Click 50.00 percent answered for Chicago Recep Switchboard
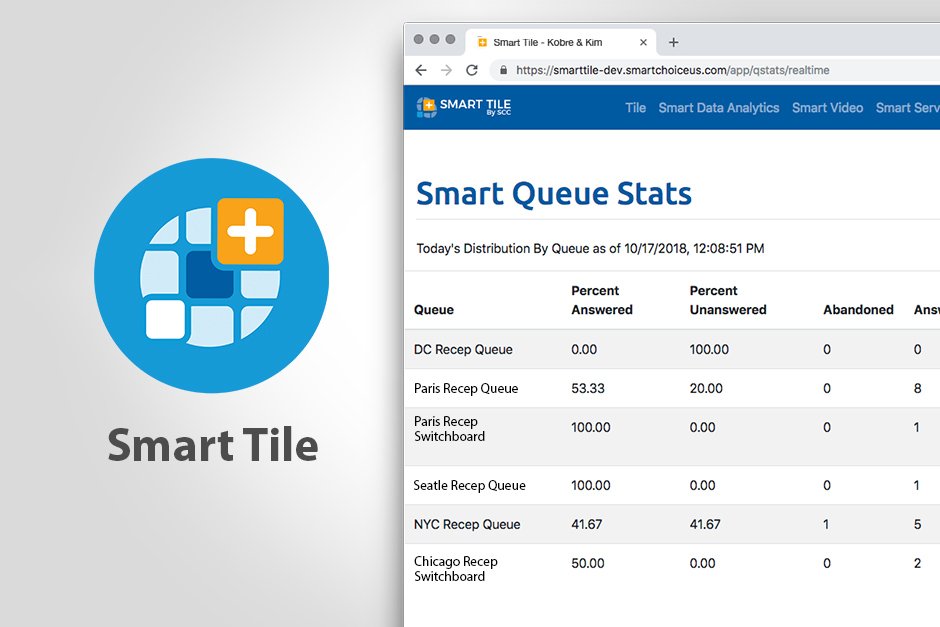 click(x=588, y=563)
